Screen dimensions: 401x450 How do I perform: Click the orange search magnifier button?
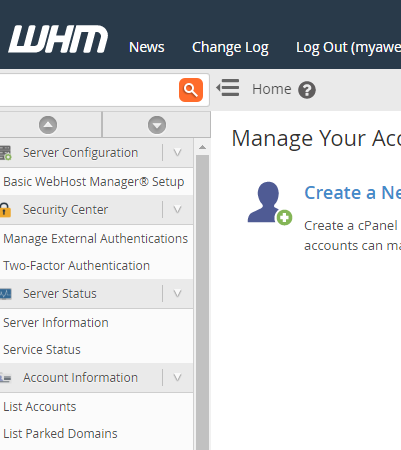pos(191,90)
